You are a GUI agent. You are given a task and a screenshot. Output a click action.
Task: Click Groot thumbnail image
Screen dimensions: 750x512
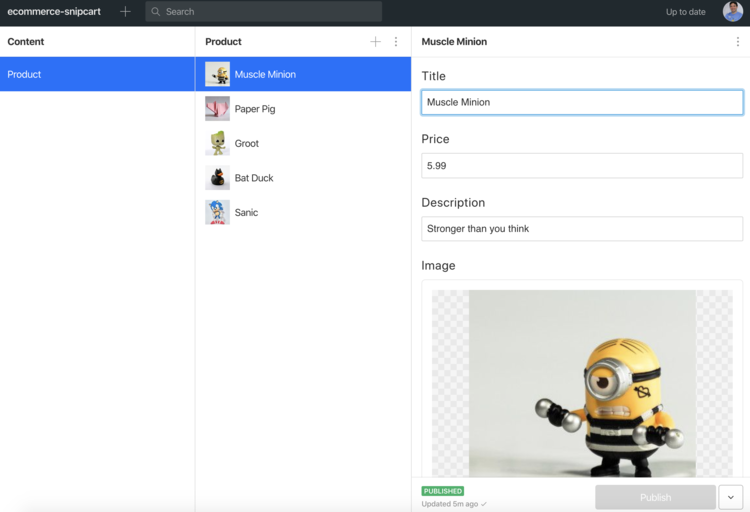pos(217,143)
